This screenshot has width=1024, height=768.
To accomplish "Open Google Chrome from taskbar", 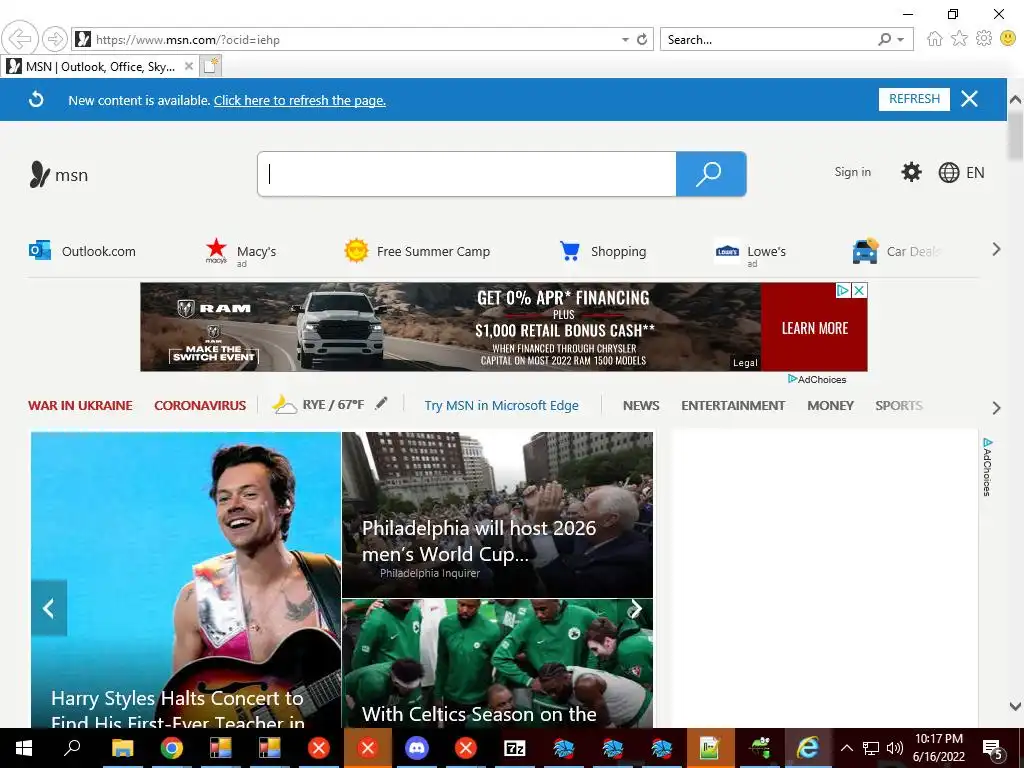I will tap(171, 748).
